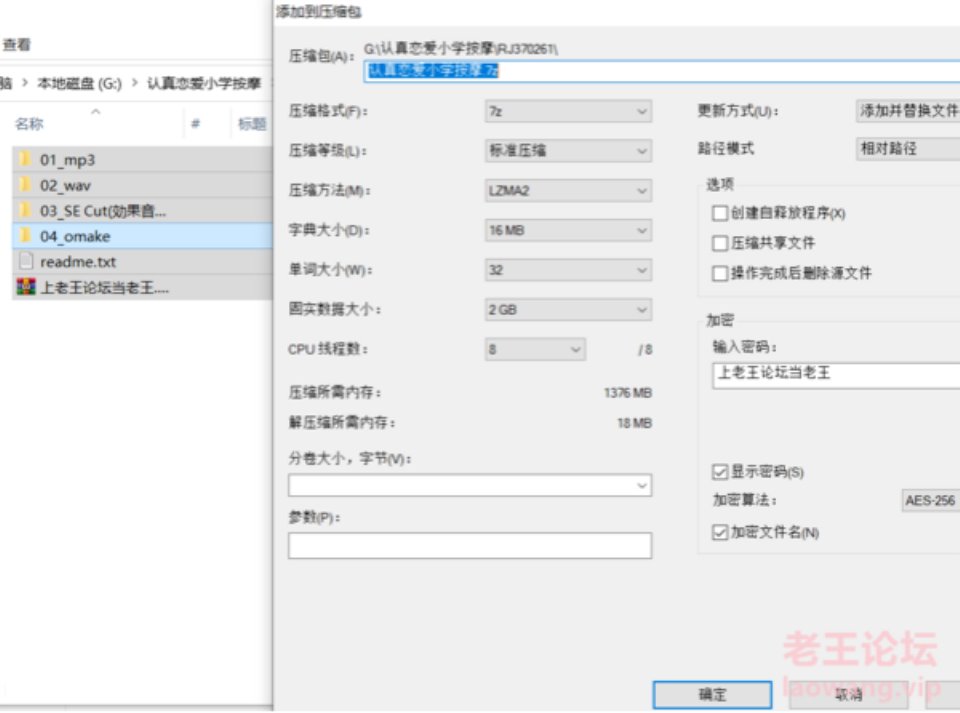Viewport: 960px width, 713px height.
Task: Open the CPU 线程数 dropdown showing 8
Action: (535, 349)
